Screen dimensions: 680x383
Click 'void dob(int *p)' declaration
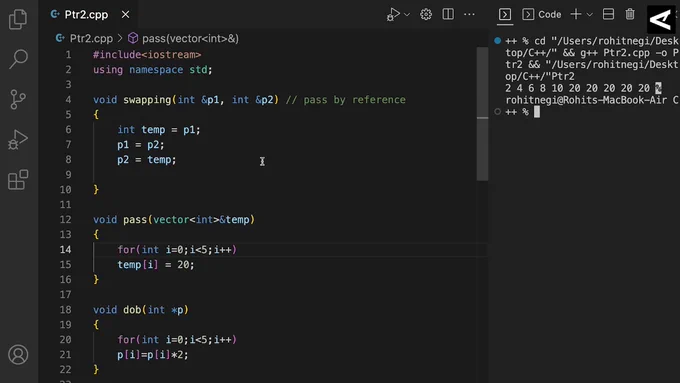141,310
